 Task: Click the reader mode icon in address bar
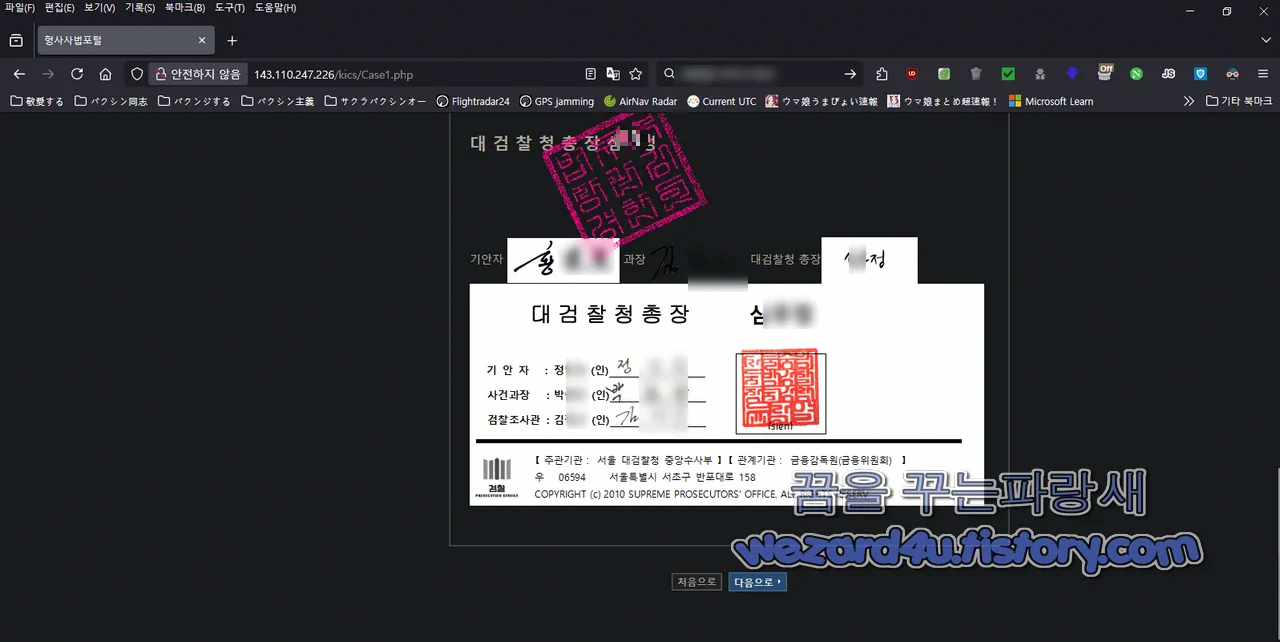pyautogui.click(x=592, y=74)
